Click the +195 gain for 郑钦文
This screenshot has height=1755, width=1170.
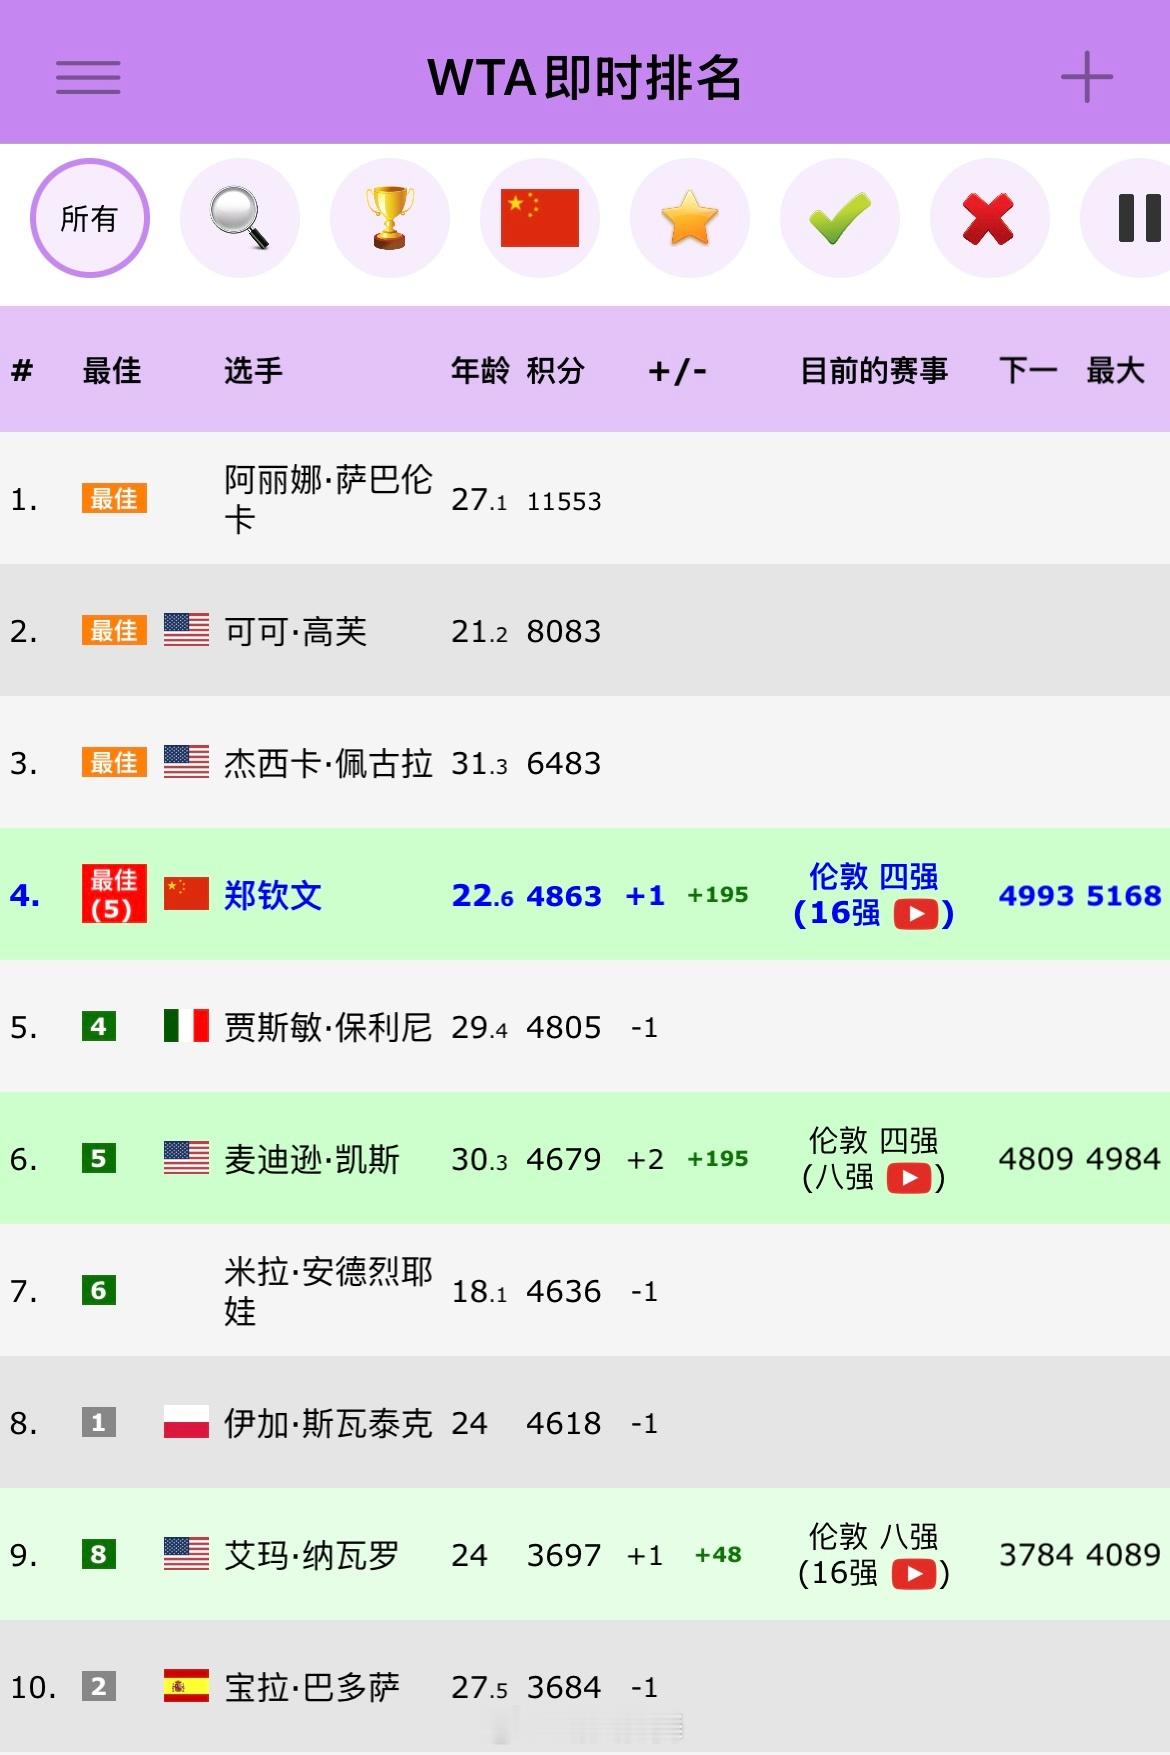click(x=718, y=895)
